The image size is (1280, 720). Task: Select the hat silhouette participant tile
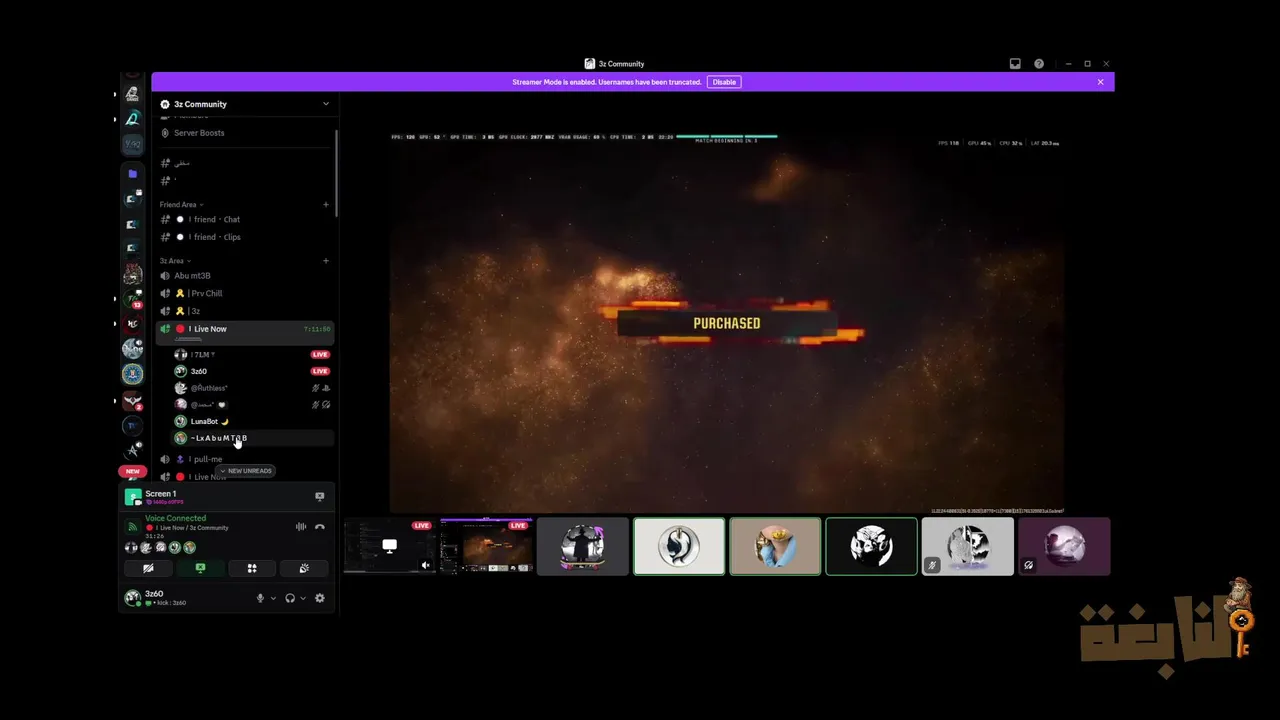(x=583, y=546)
